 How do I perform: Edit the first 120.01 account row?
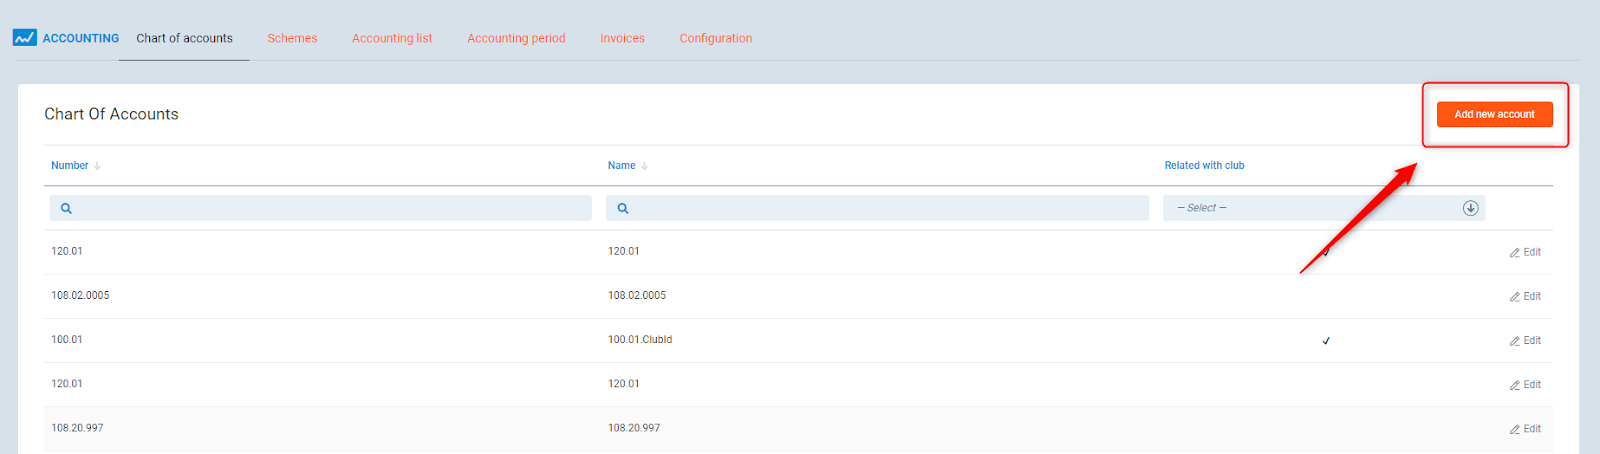pyautogui.click(x=1525, y=252)
